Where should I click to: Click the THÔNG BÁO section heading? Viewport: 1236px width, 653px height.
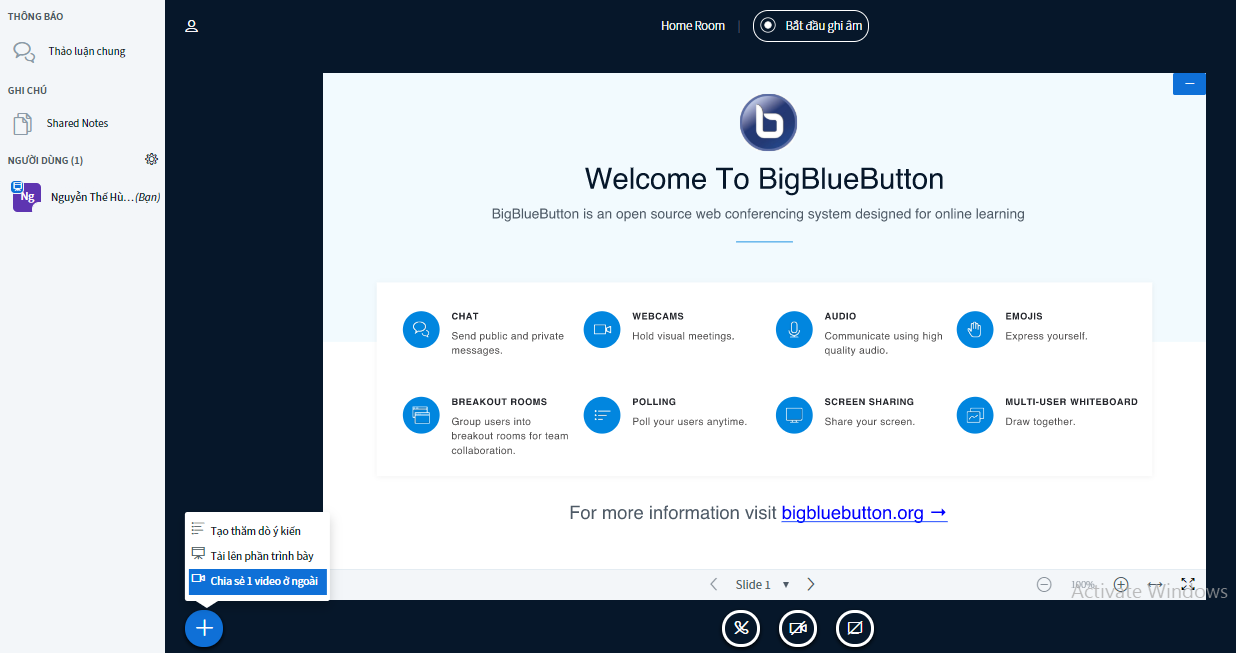click(36, 17)
